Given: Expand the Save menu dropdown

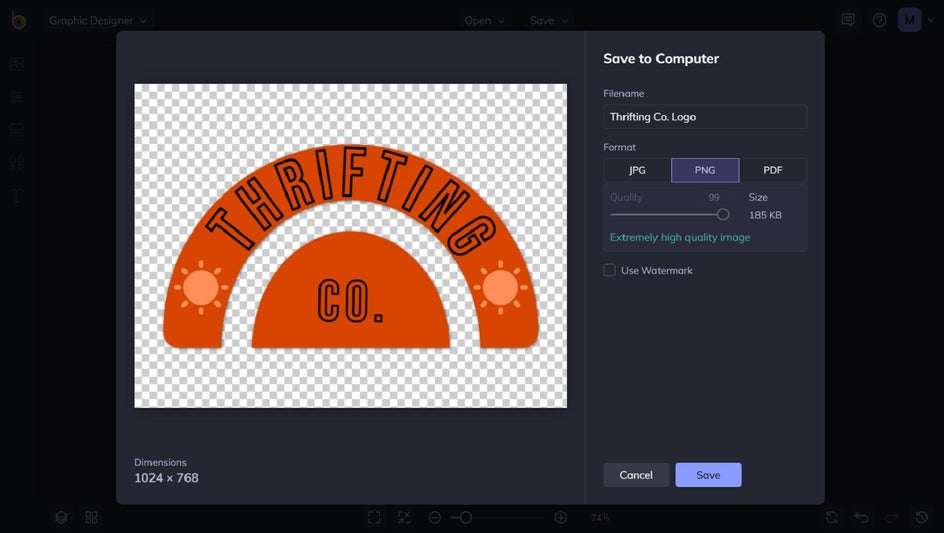Looking at the screenshot, I should pos(549,20).
